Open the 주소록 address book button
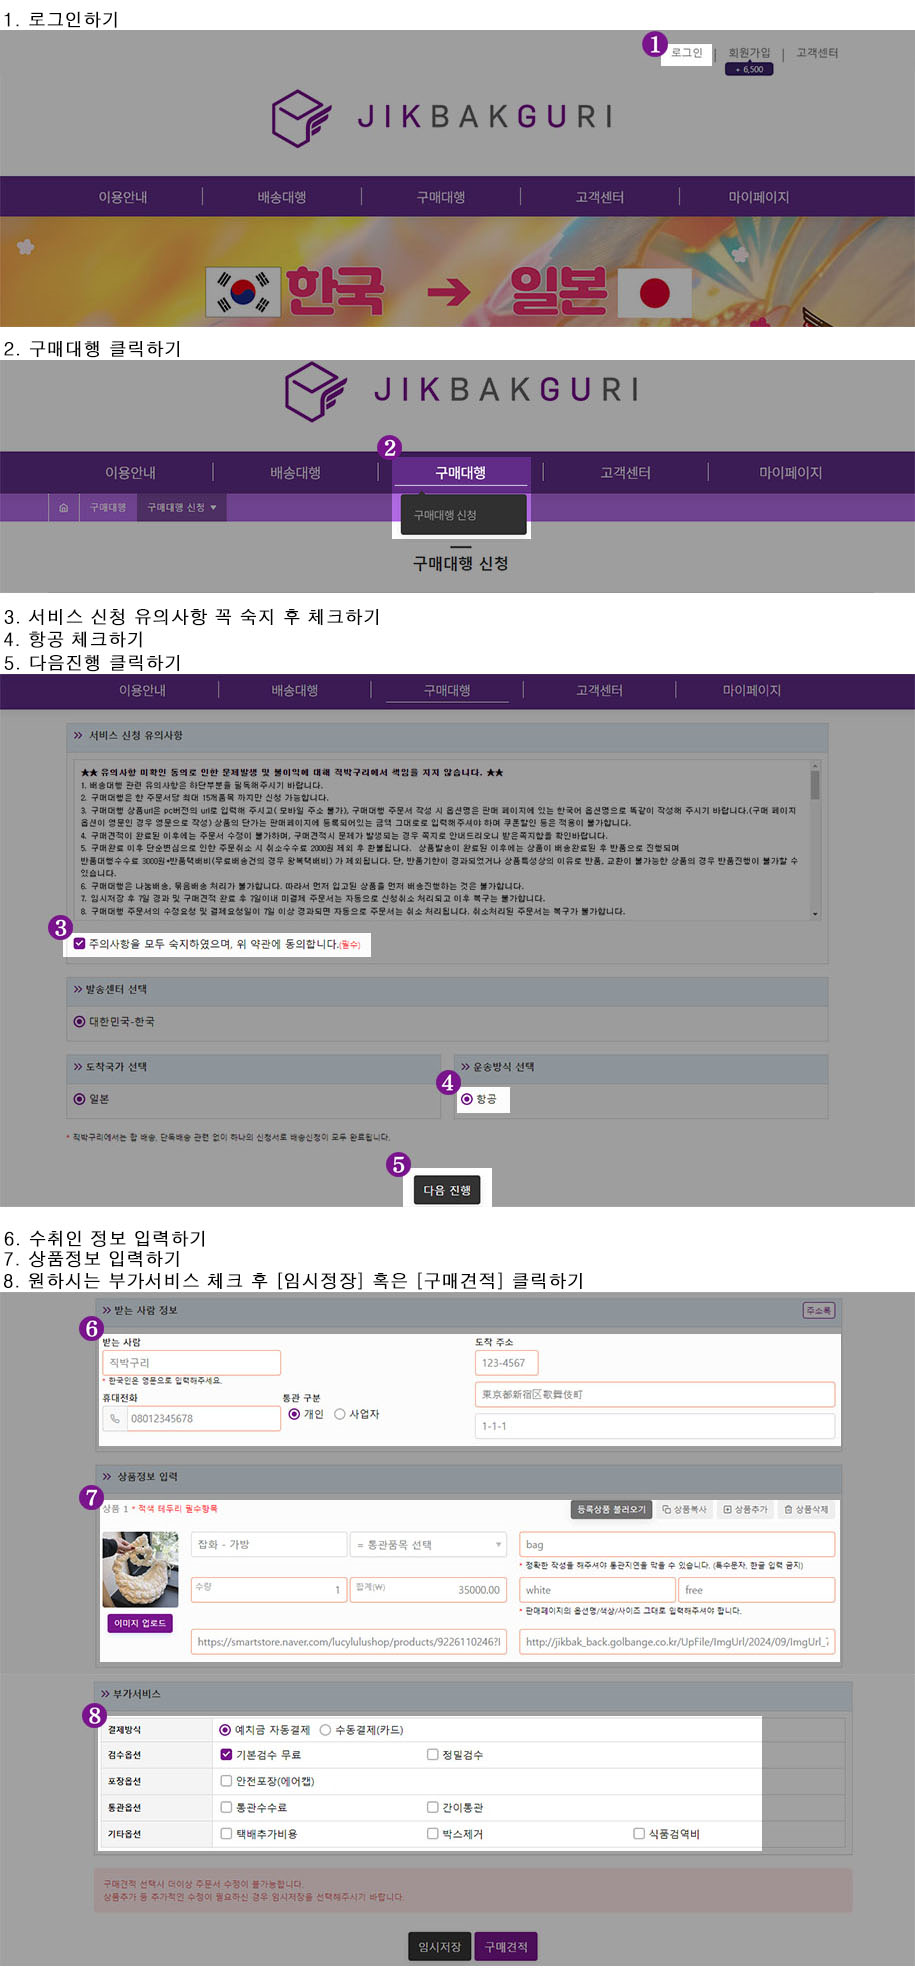The image size is (915, 1982). coord(819,1311)
